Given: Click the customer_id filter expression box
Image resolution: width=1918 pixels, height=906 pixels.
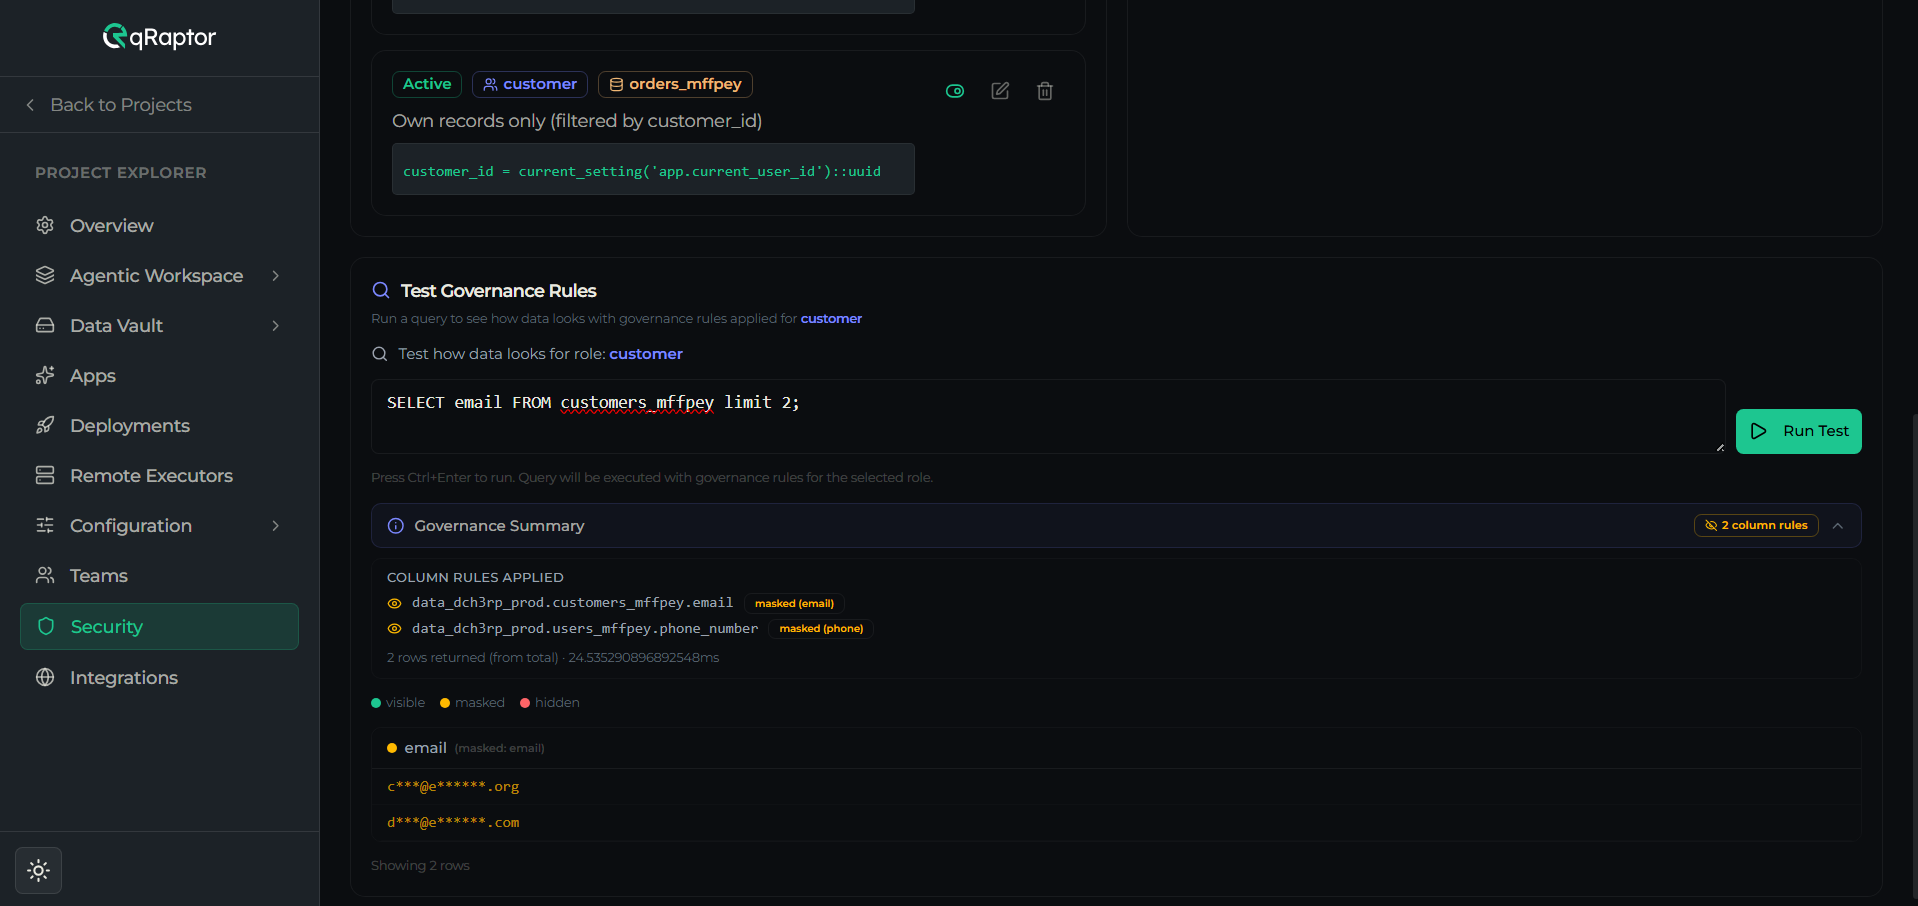Looking at the screenshot, I should (x=653, y=169).
